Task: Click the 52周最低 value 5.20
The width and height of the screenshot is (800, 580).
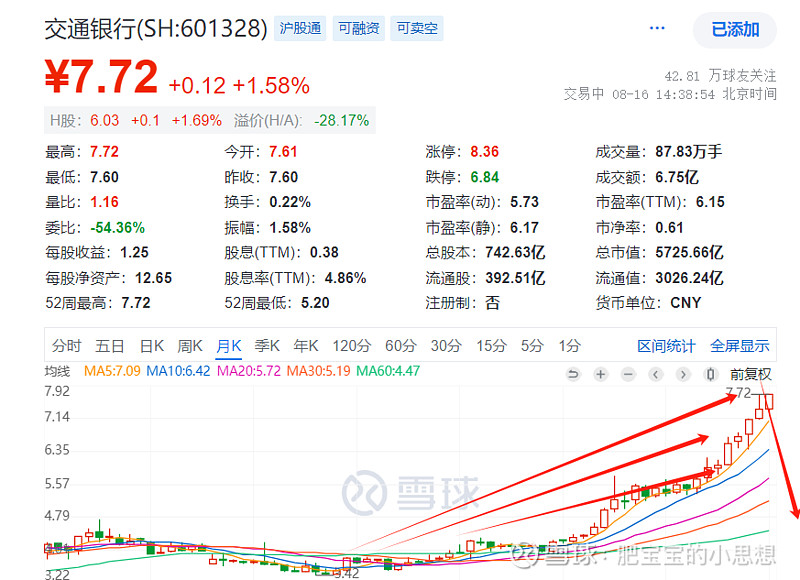Action: pos(315,303)
